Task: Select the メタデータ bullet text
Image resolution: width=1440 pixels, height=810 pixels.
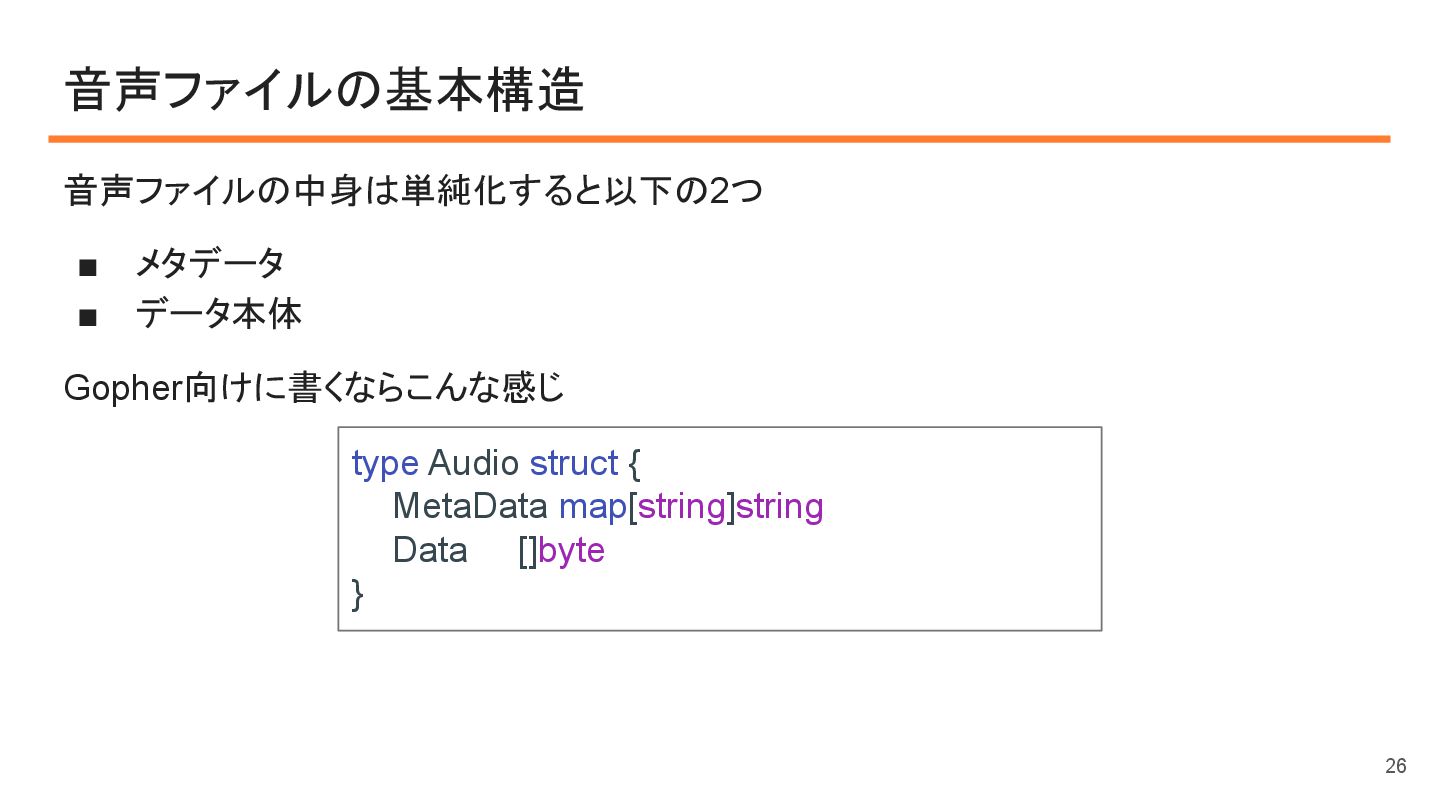Action: (210, 264)
